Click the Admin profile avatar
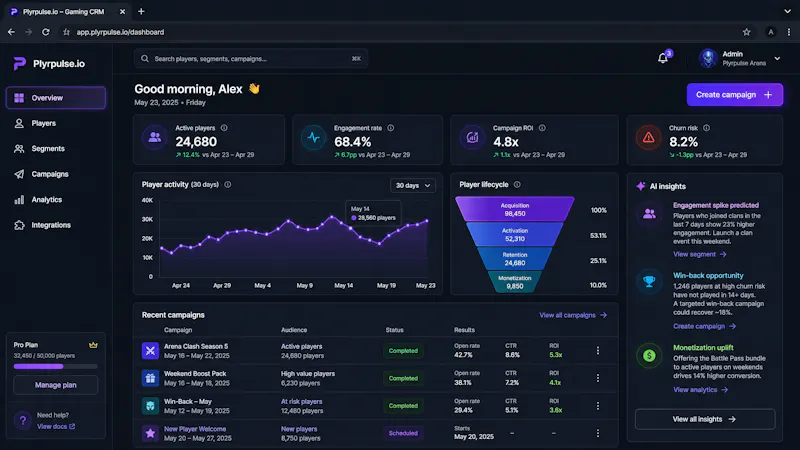Screen dimensions: 800x450 (x=708, y=58)
